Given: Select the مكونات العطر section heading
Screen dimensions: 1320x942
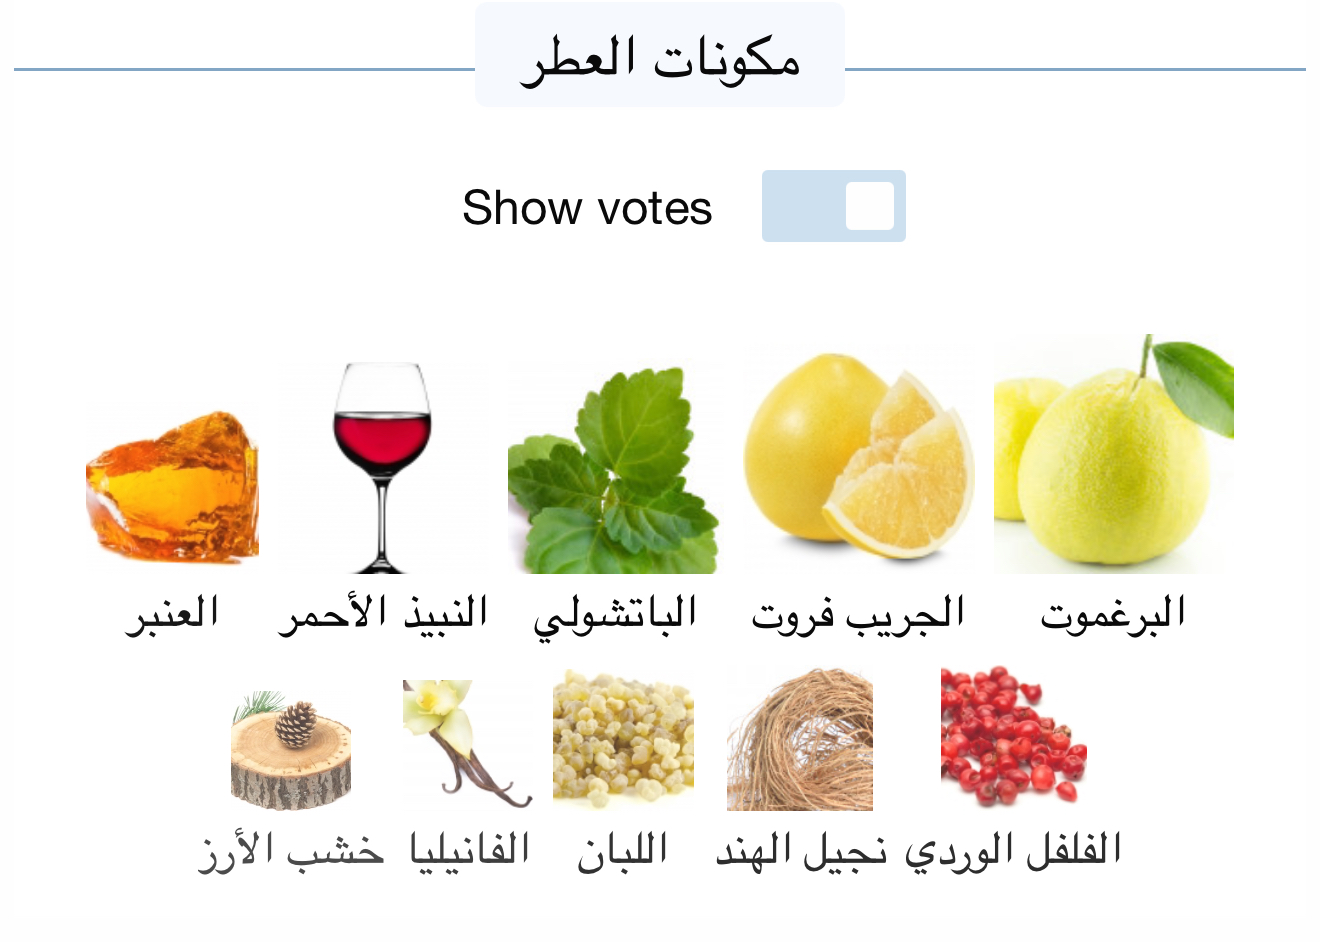Looking at the screenshot, I should (x=660, y=57).
